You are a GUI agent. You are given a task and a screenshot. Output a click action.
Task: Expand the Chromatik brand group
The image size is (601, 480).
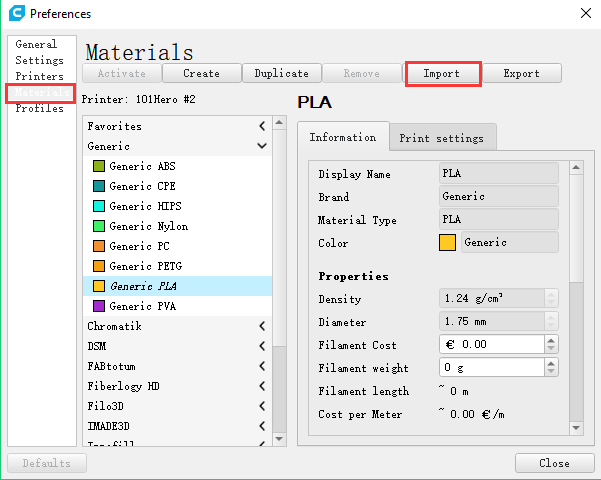click(x=262, y=326)
